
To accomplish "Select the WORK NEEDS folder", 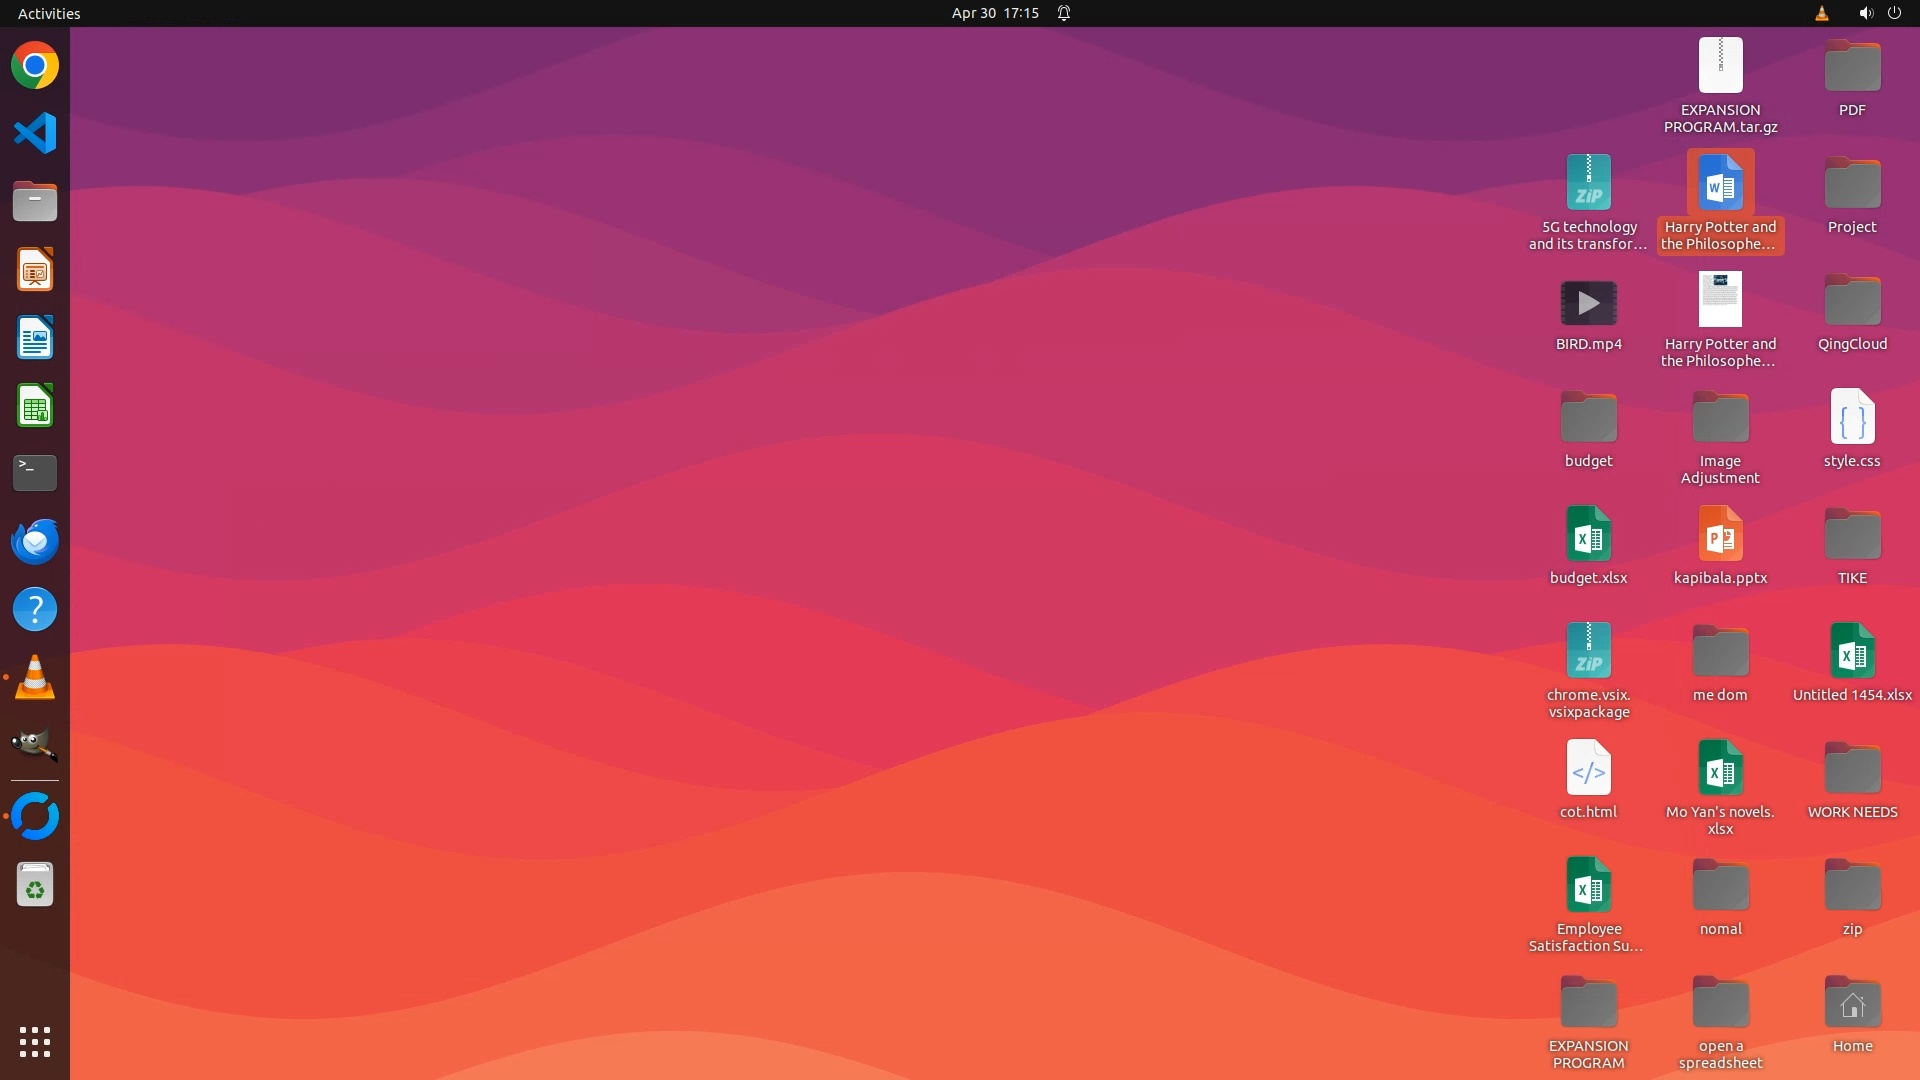I will pyautogui.click(x=1852, y=770).
